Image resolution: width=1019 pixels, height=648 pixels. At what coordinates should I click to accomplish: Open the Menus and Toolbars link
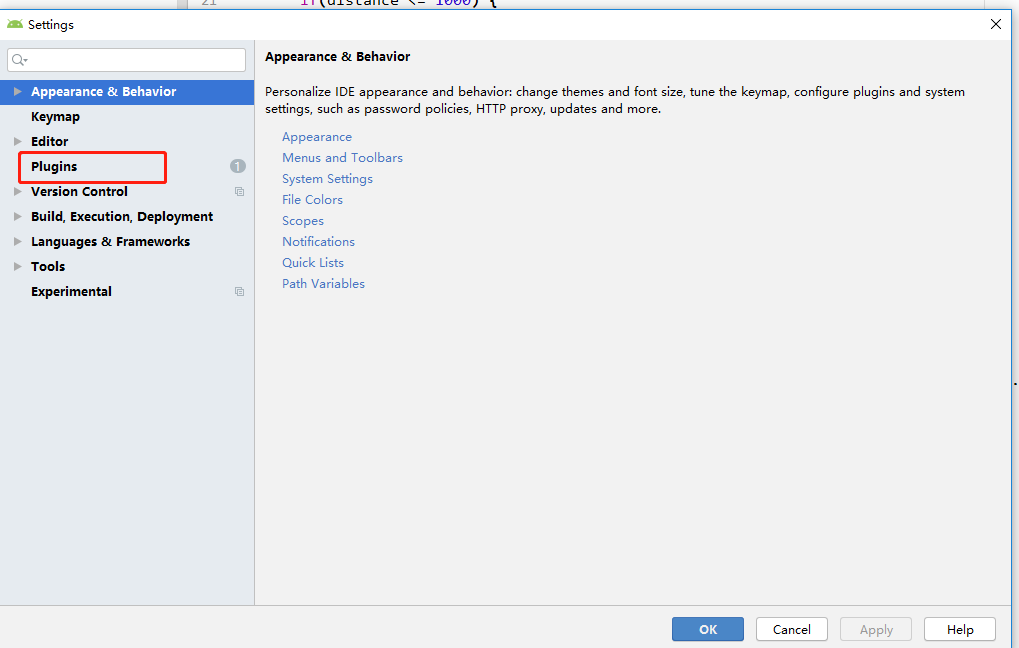342,158
